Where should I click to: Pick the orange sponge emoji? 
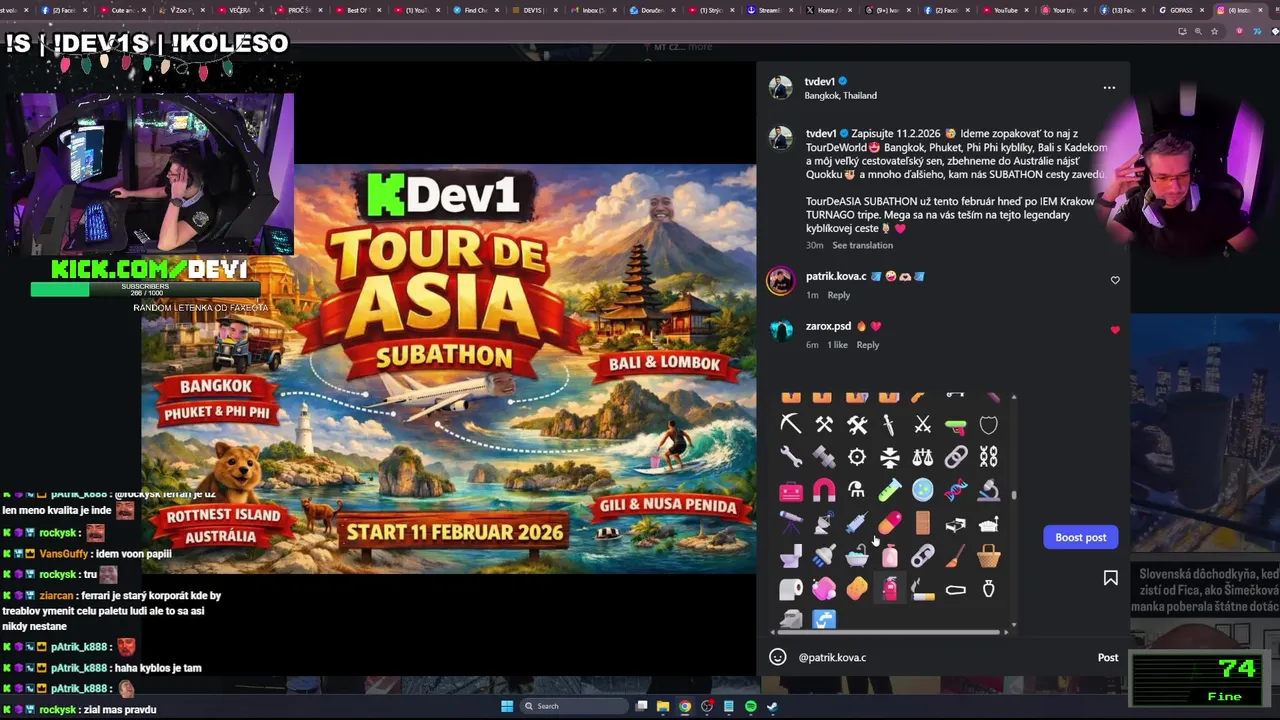[x=857, y=589]
